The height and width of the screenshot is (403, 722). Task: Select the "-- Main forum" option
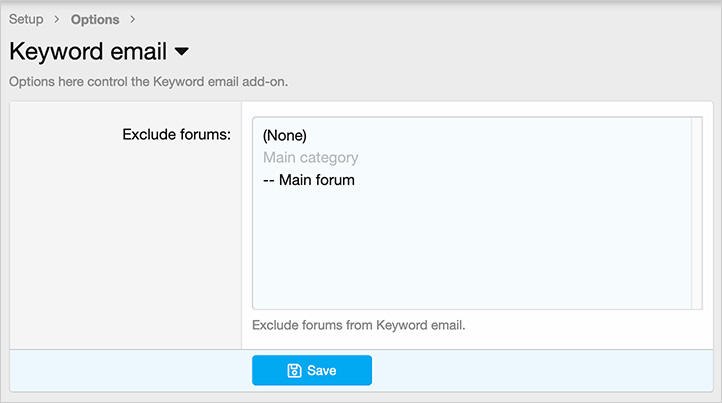click(x=309, y=180)
